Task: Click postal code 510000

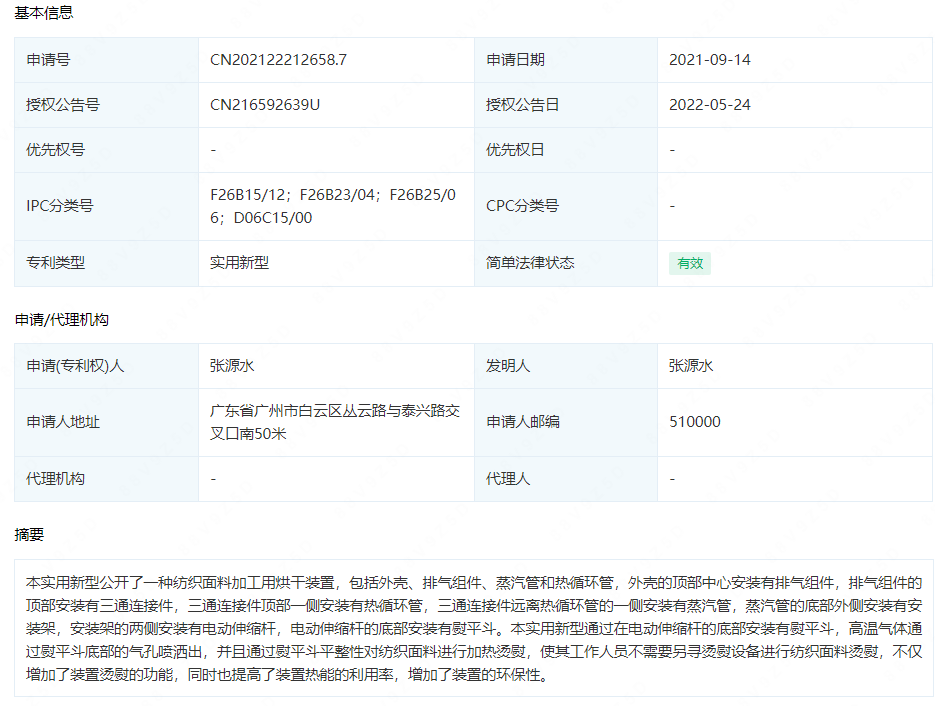Action: coord(695,422)
